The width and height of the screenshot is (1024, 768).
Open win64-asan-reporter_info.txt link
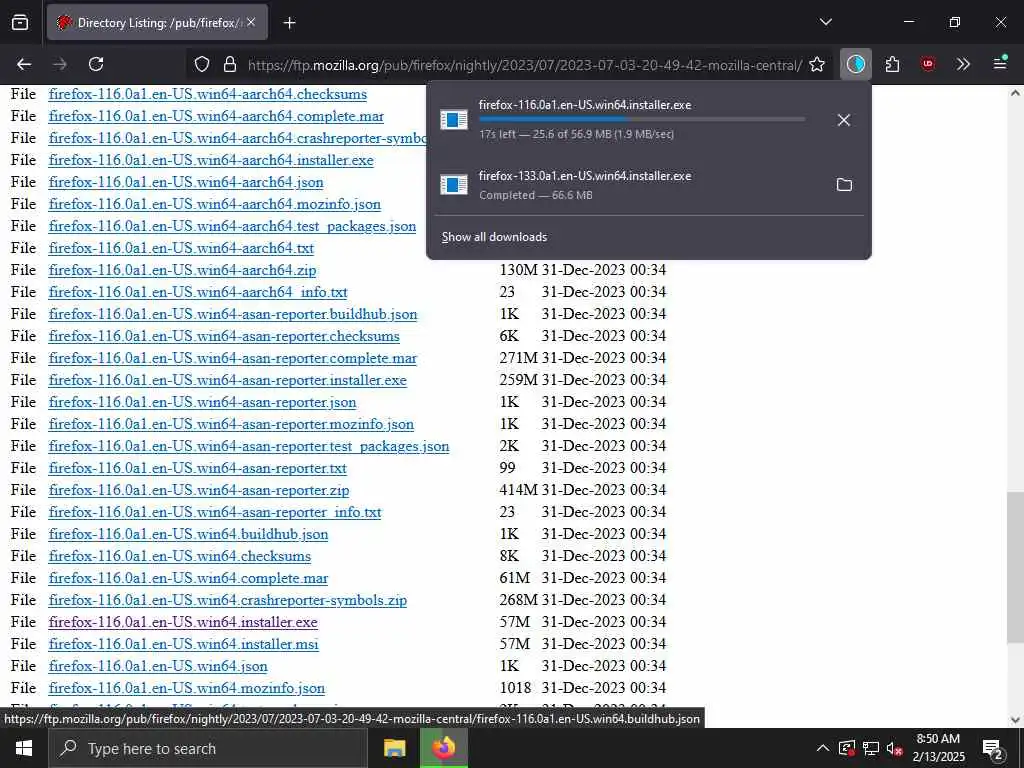(x=215, y=512)
